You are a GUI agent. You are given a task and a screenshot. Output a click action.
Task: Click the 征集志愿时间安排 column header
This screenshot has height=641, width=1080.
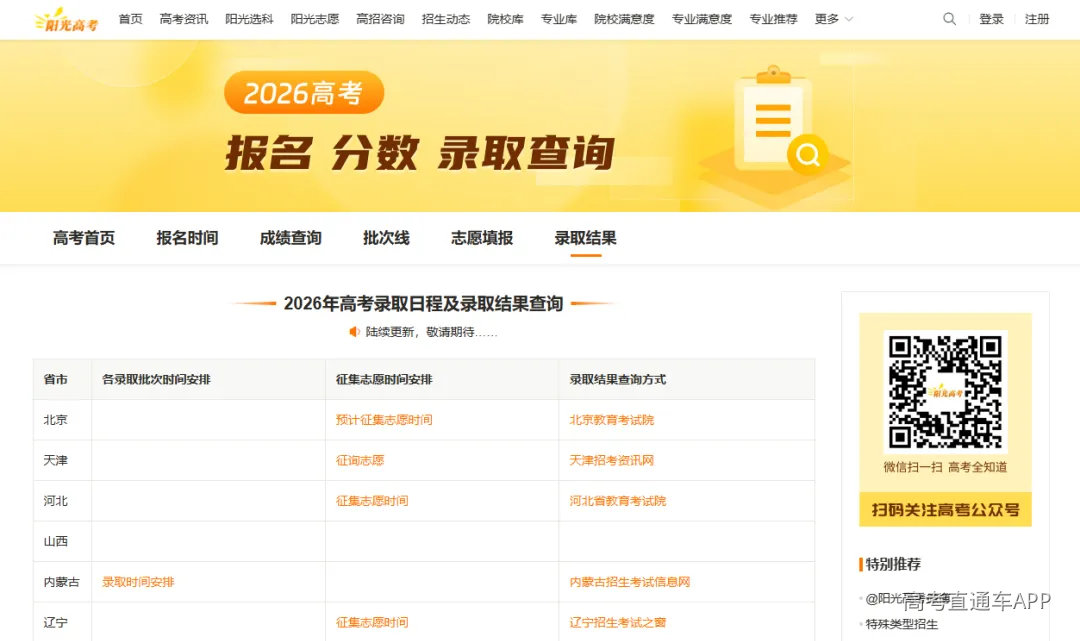tap(384, 379)
